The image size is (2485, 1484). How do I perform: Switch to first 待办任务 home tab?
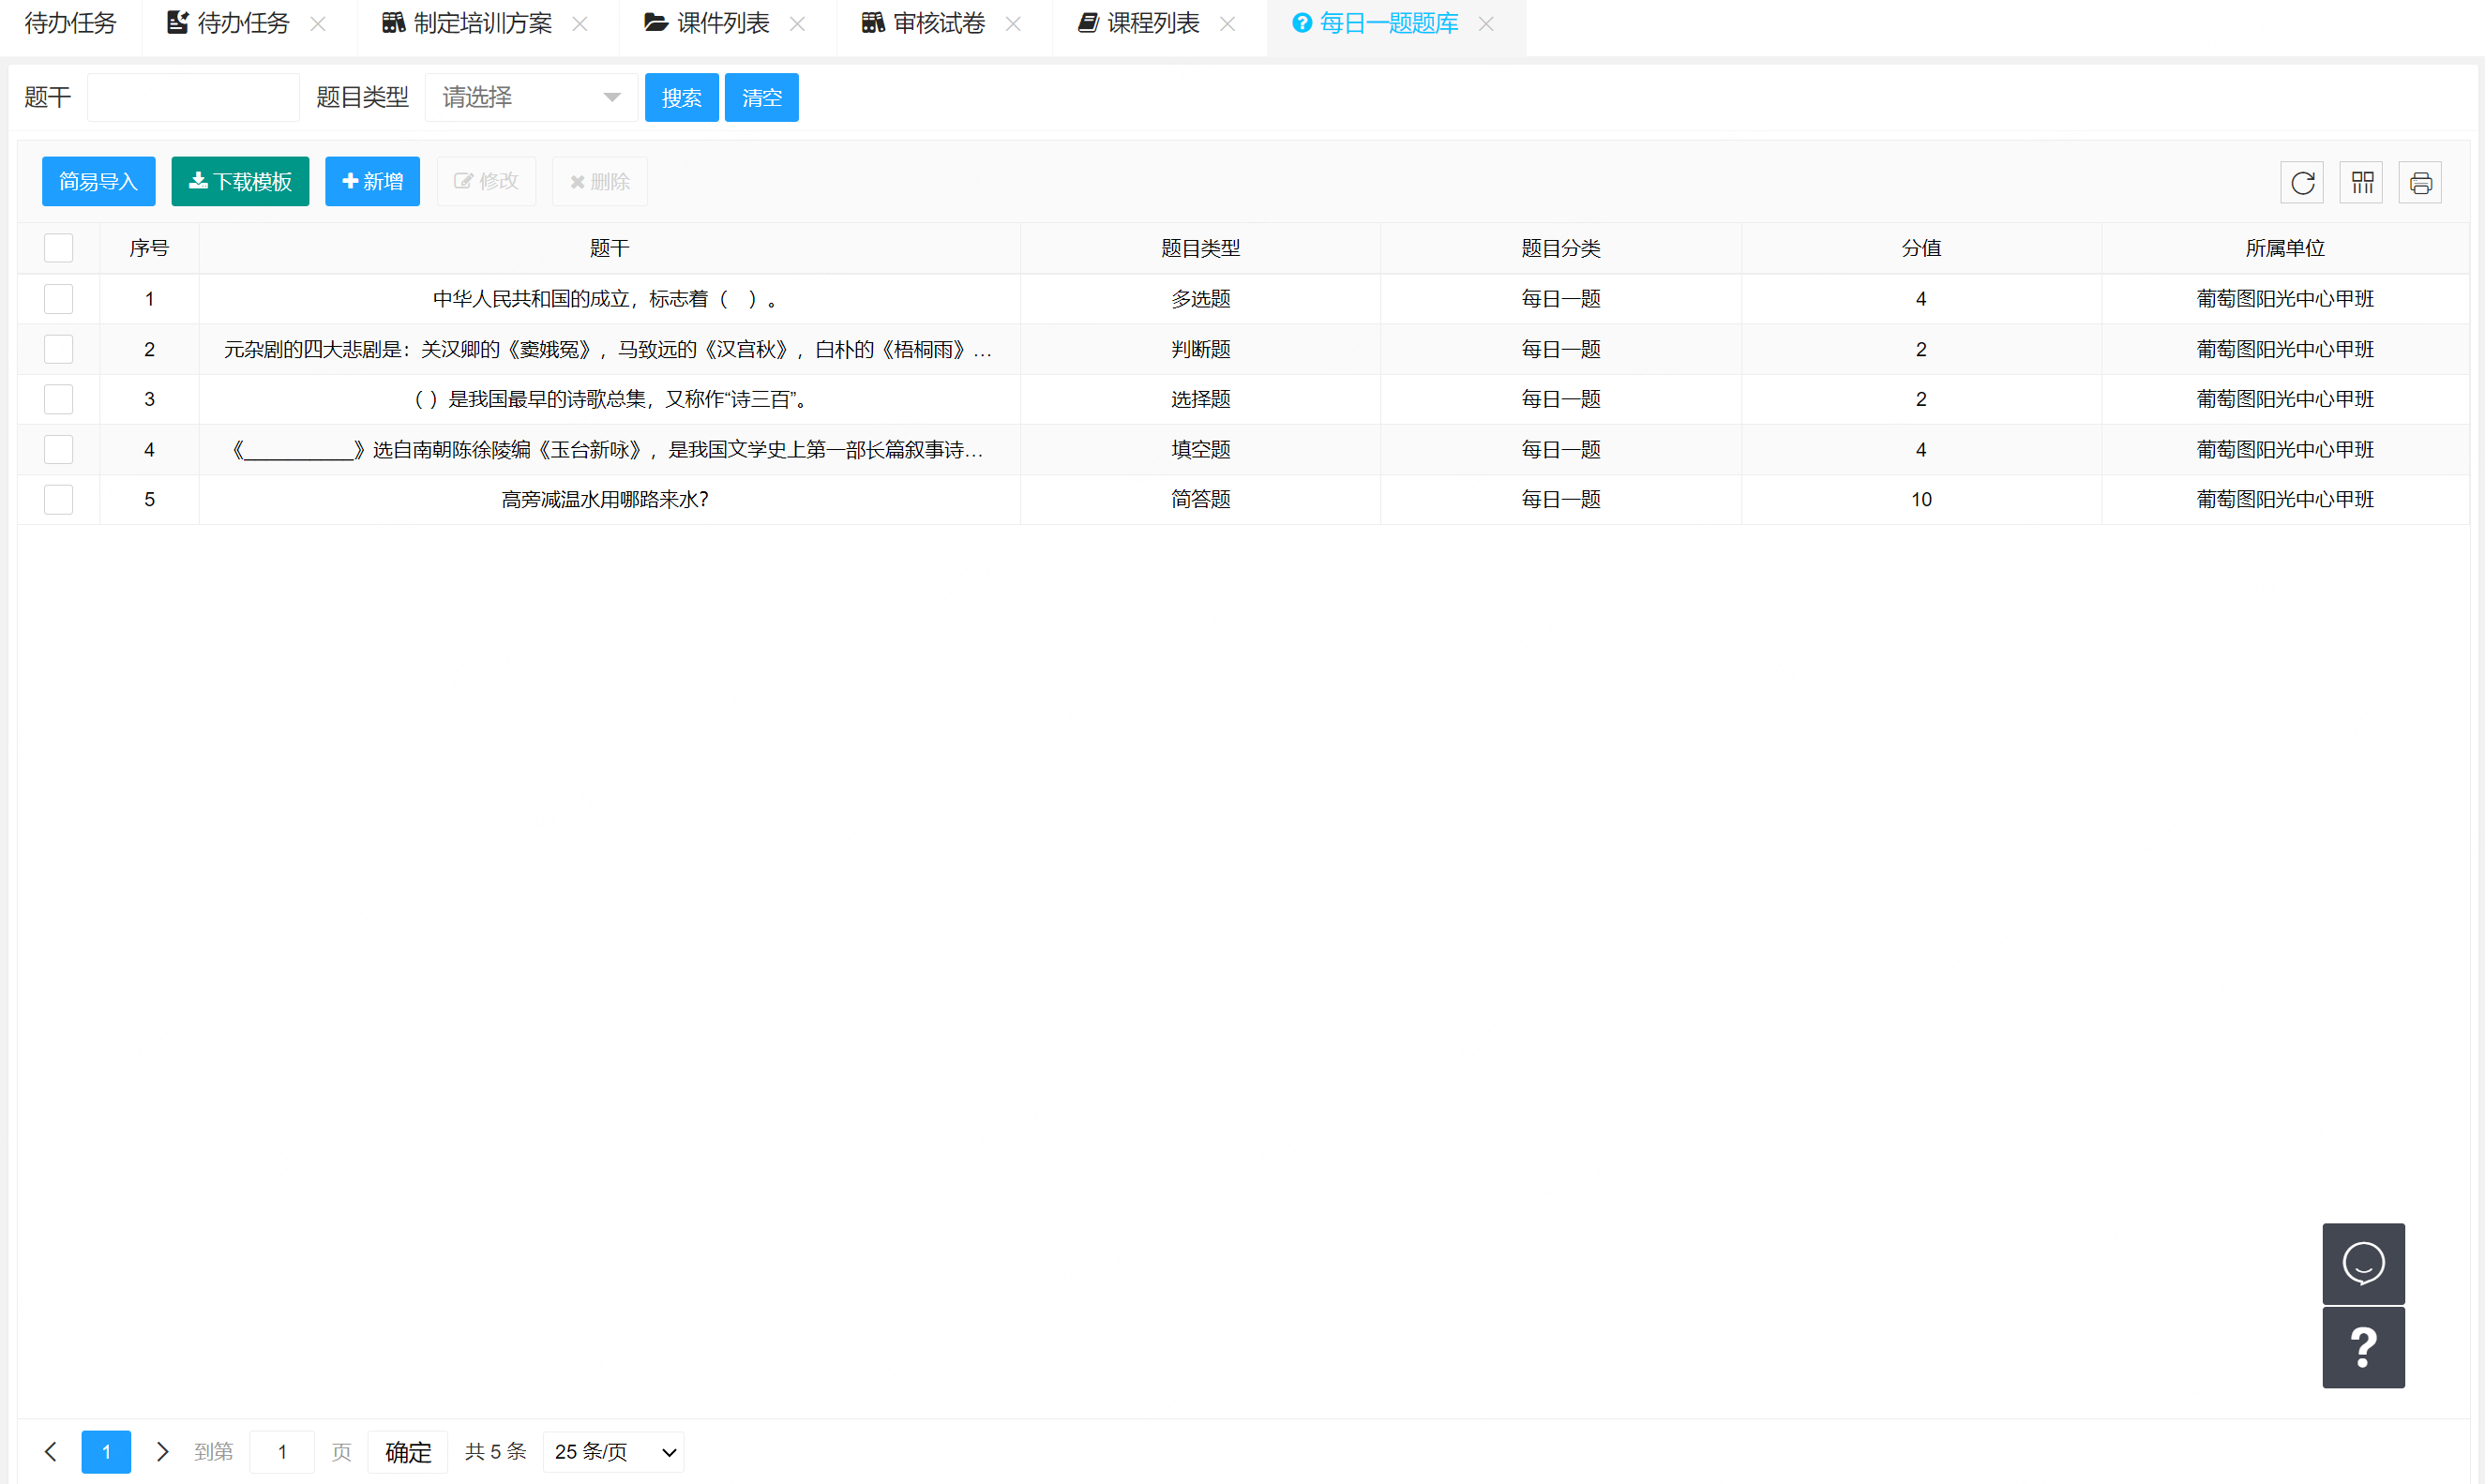click(70, 23)
